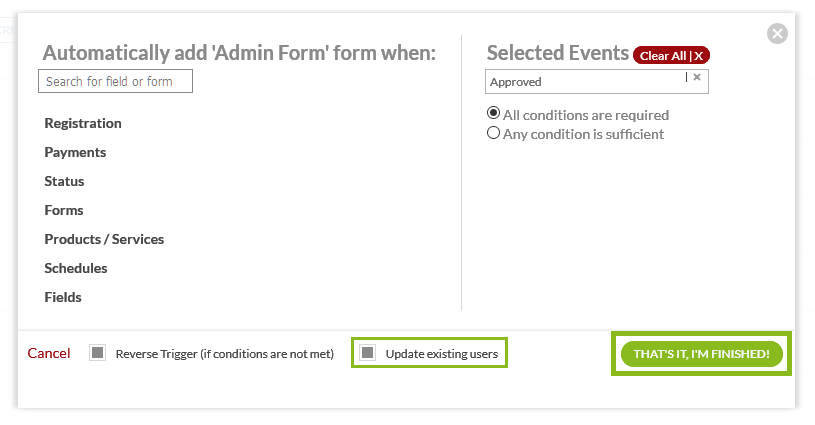
Task: Open the Status category
Action: (64, 181)
